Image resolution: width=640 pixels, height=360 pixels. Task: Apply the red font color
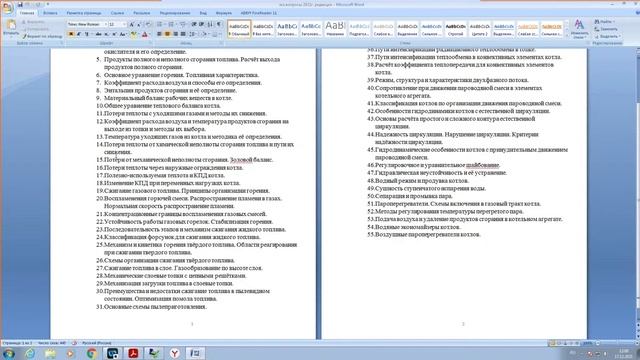[144, 34]
